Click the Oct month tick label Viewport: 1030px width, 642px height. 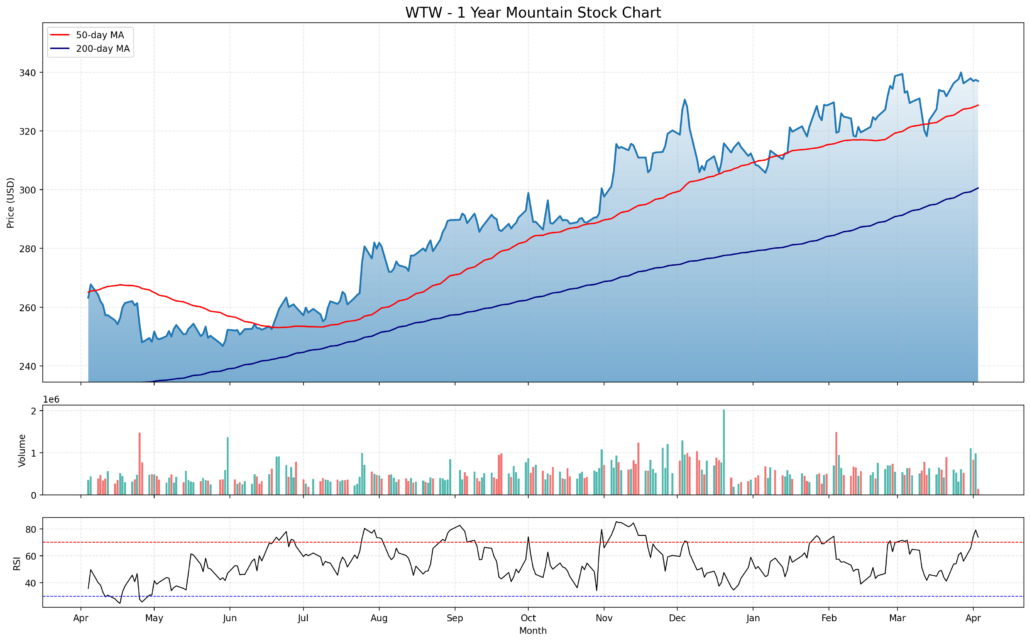(528, 618)
